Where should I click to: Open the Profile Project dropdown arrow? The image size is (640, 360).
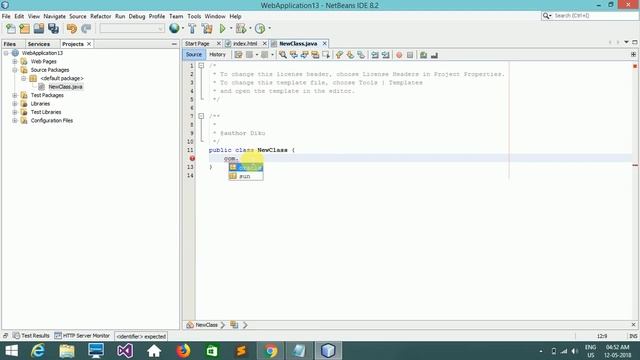click(x=269, y=29)
